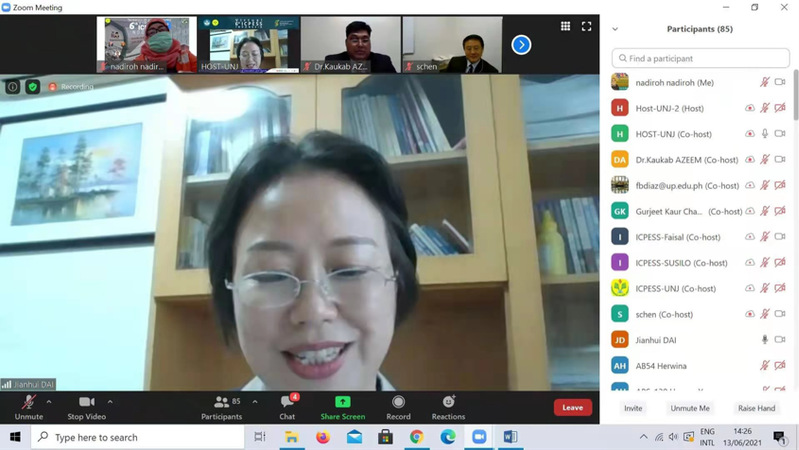Open the Participants panel icon

tap(221, 405)
